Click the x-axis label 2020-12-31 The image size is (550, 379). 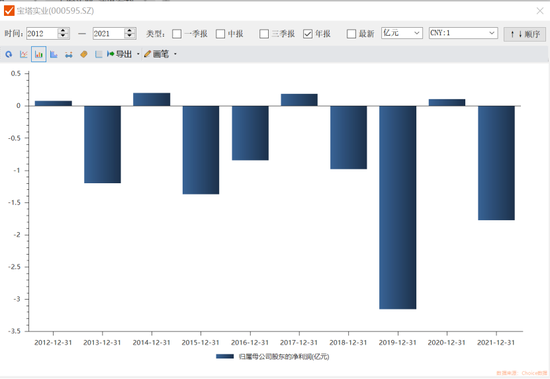pyautogui.click(x=447, y=343)
